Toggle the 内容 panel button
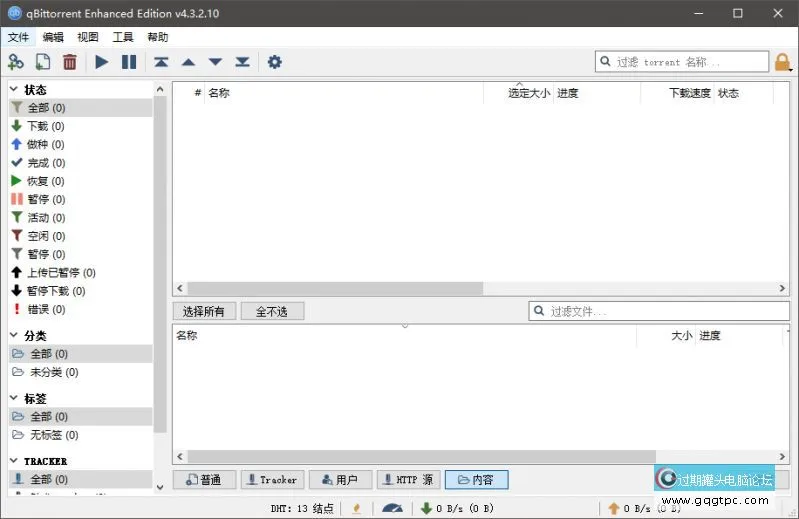This screenshot has height=519, width=799. [476, 480]
